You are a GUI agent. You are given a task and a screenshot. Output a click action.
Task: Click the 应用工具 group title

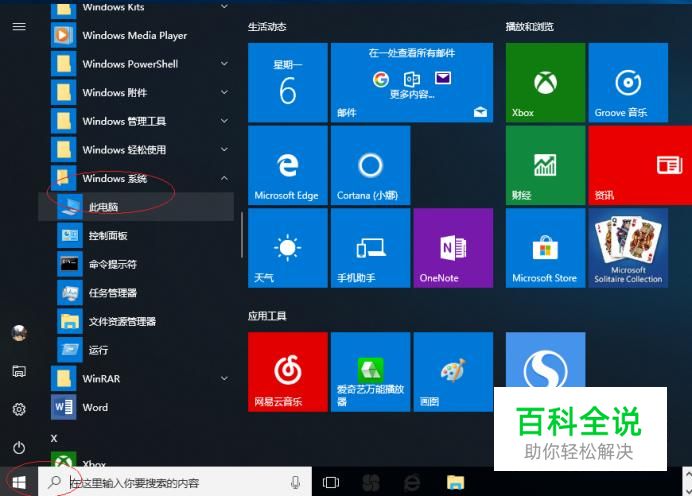click(267, 316)
